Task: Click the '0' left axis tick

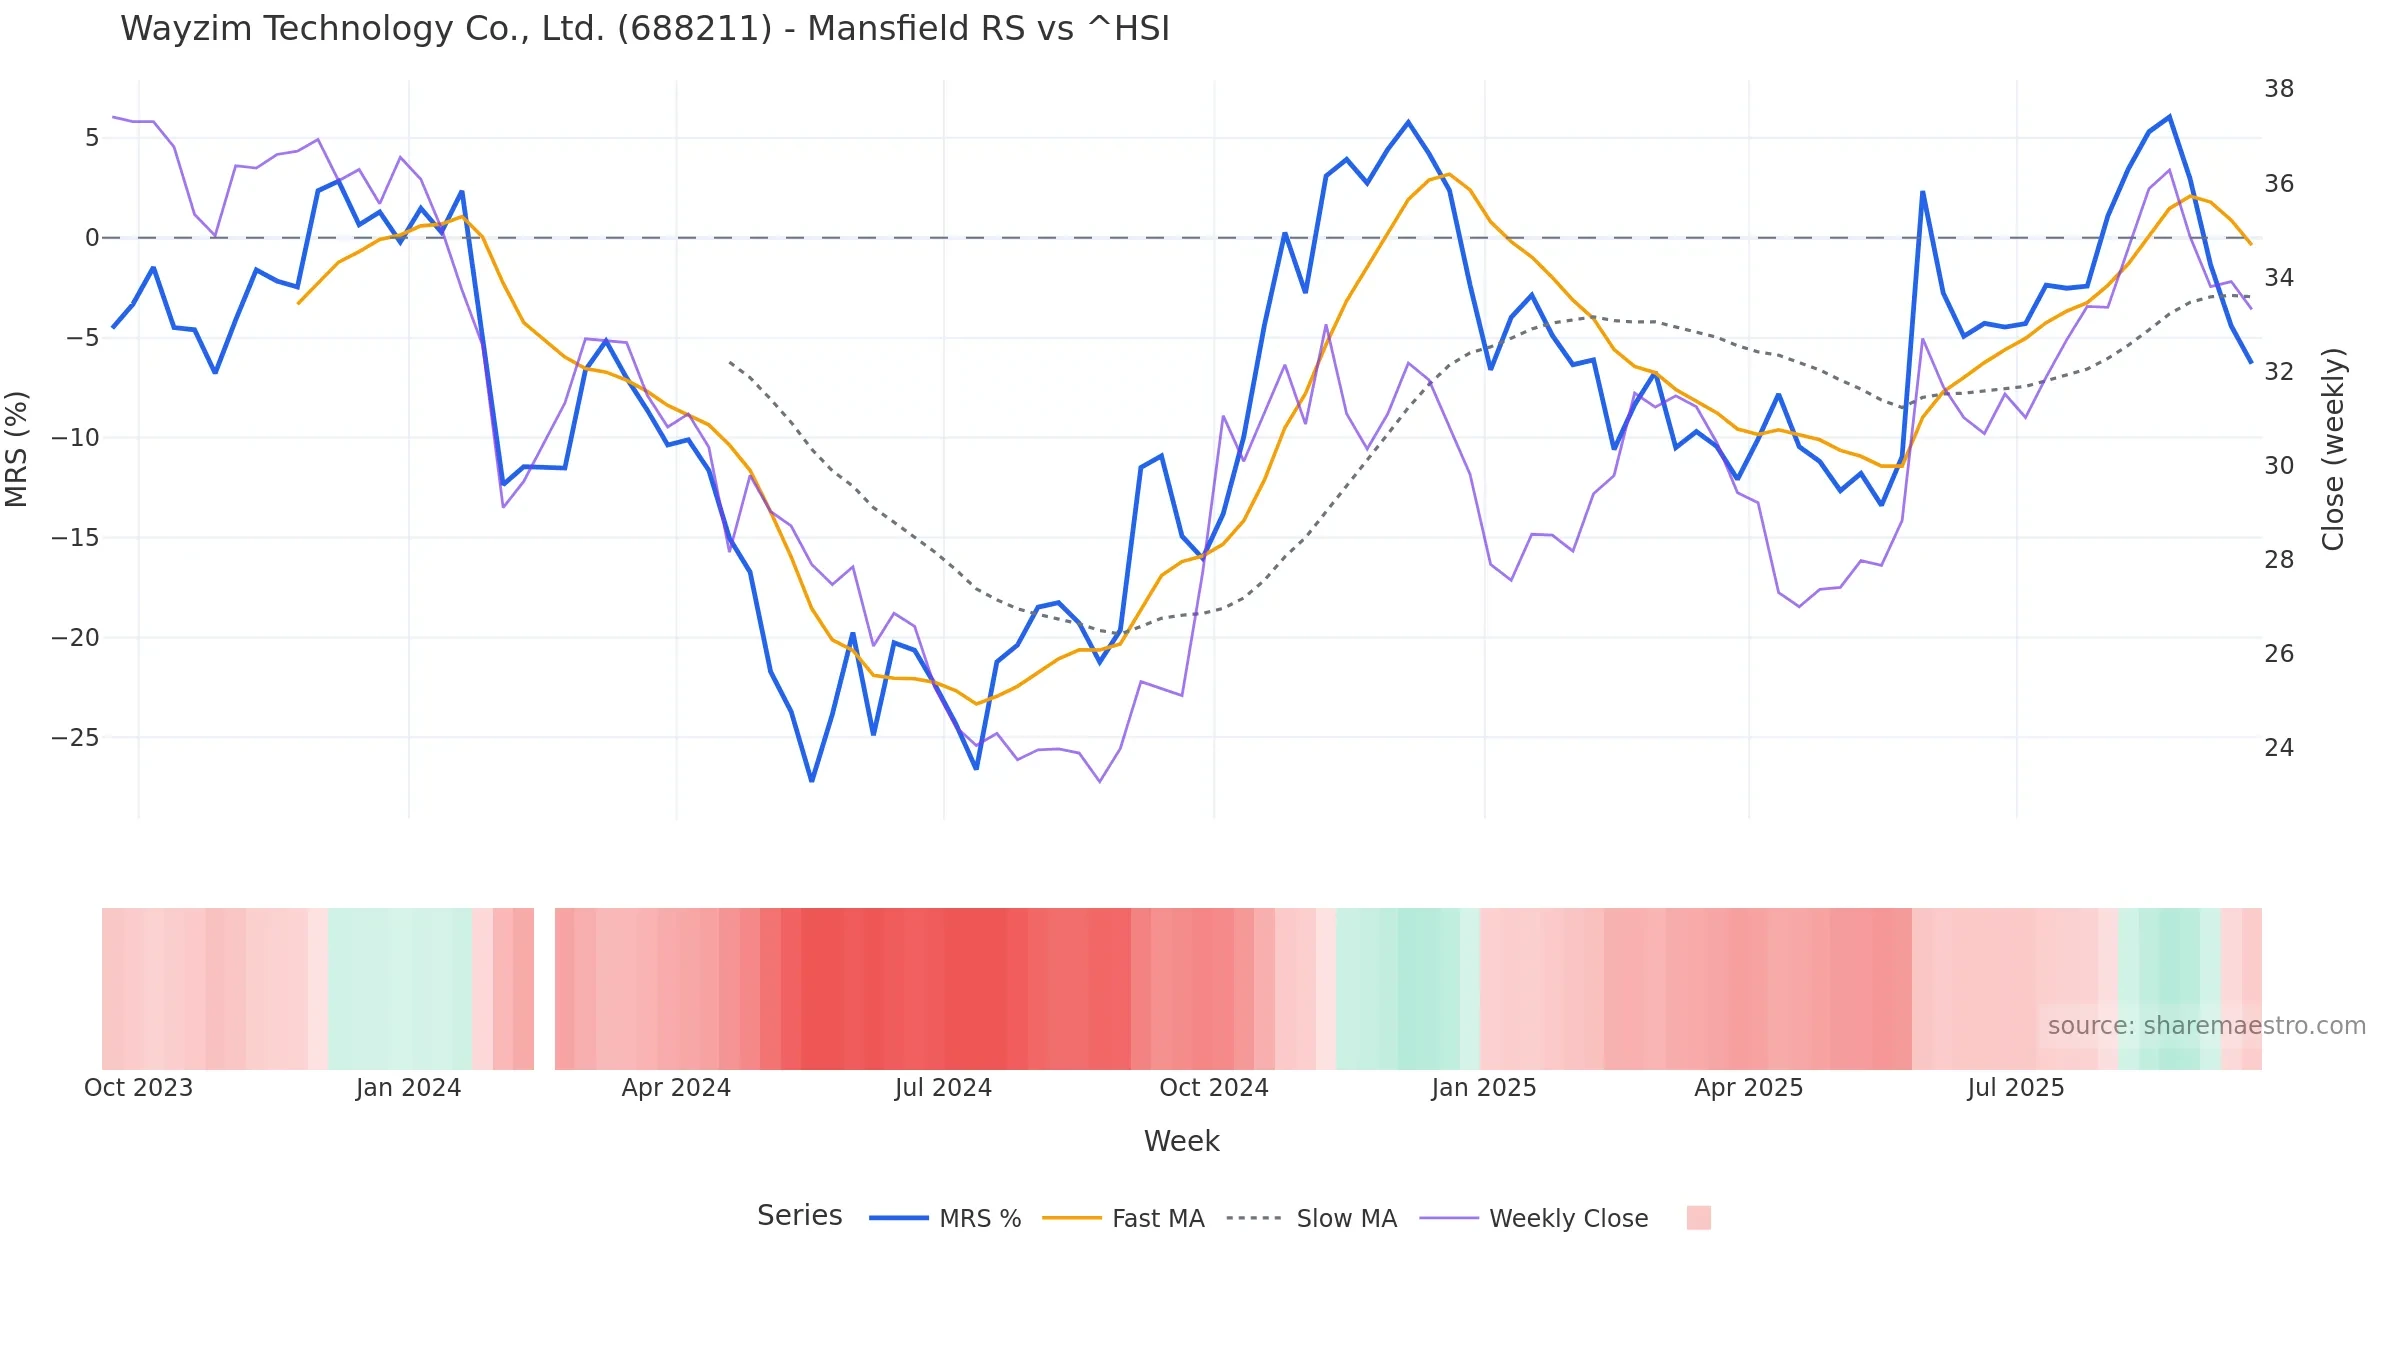Action: [92, 238]
